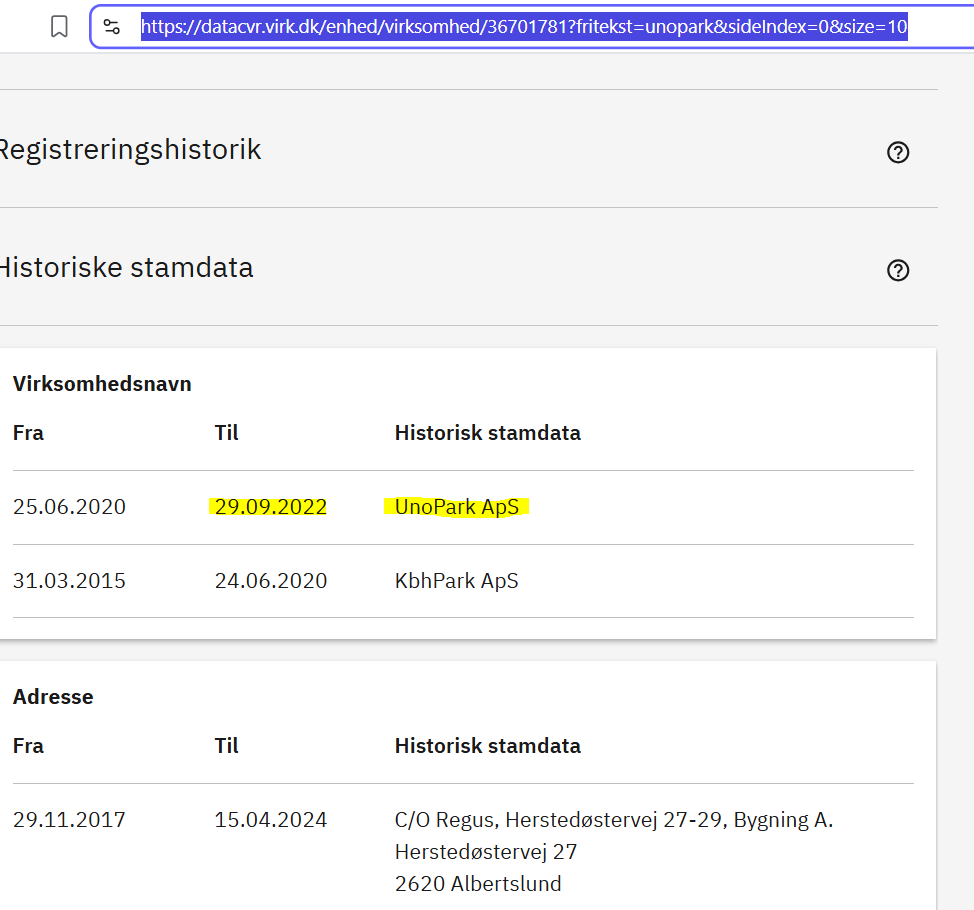Screen dimensions: 974x910
Task: Click the 24.06.2020 end date
Action: click(270, 581)
